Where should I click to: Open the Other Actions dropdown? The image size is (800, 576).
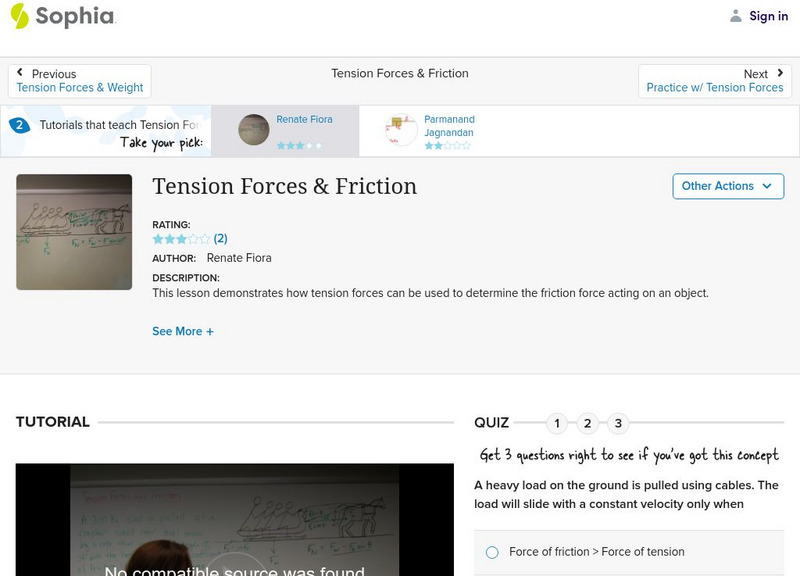728,186
